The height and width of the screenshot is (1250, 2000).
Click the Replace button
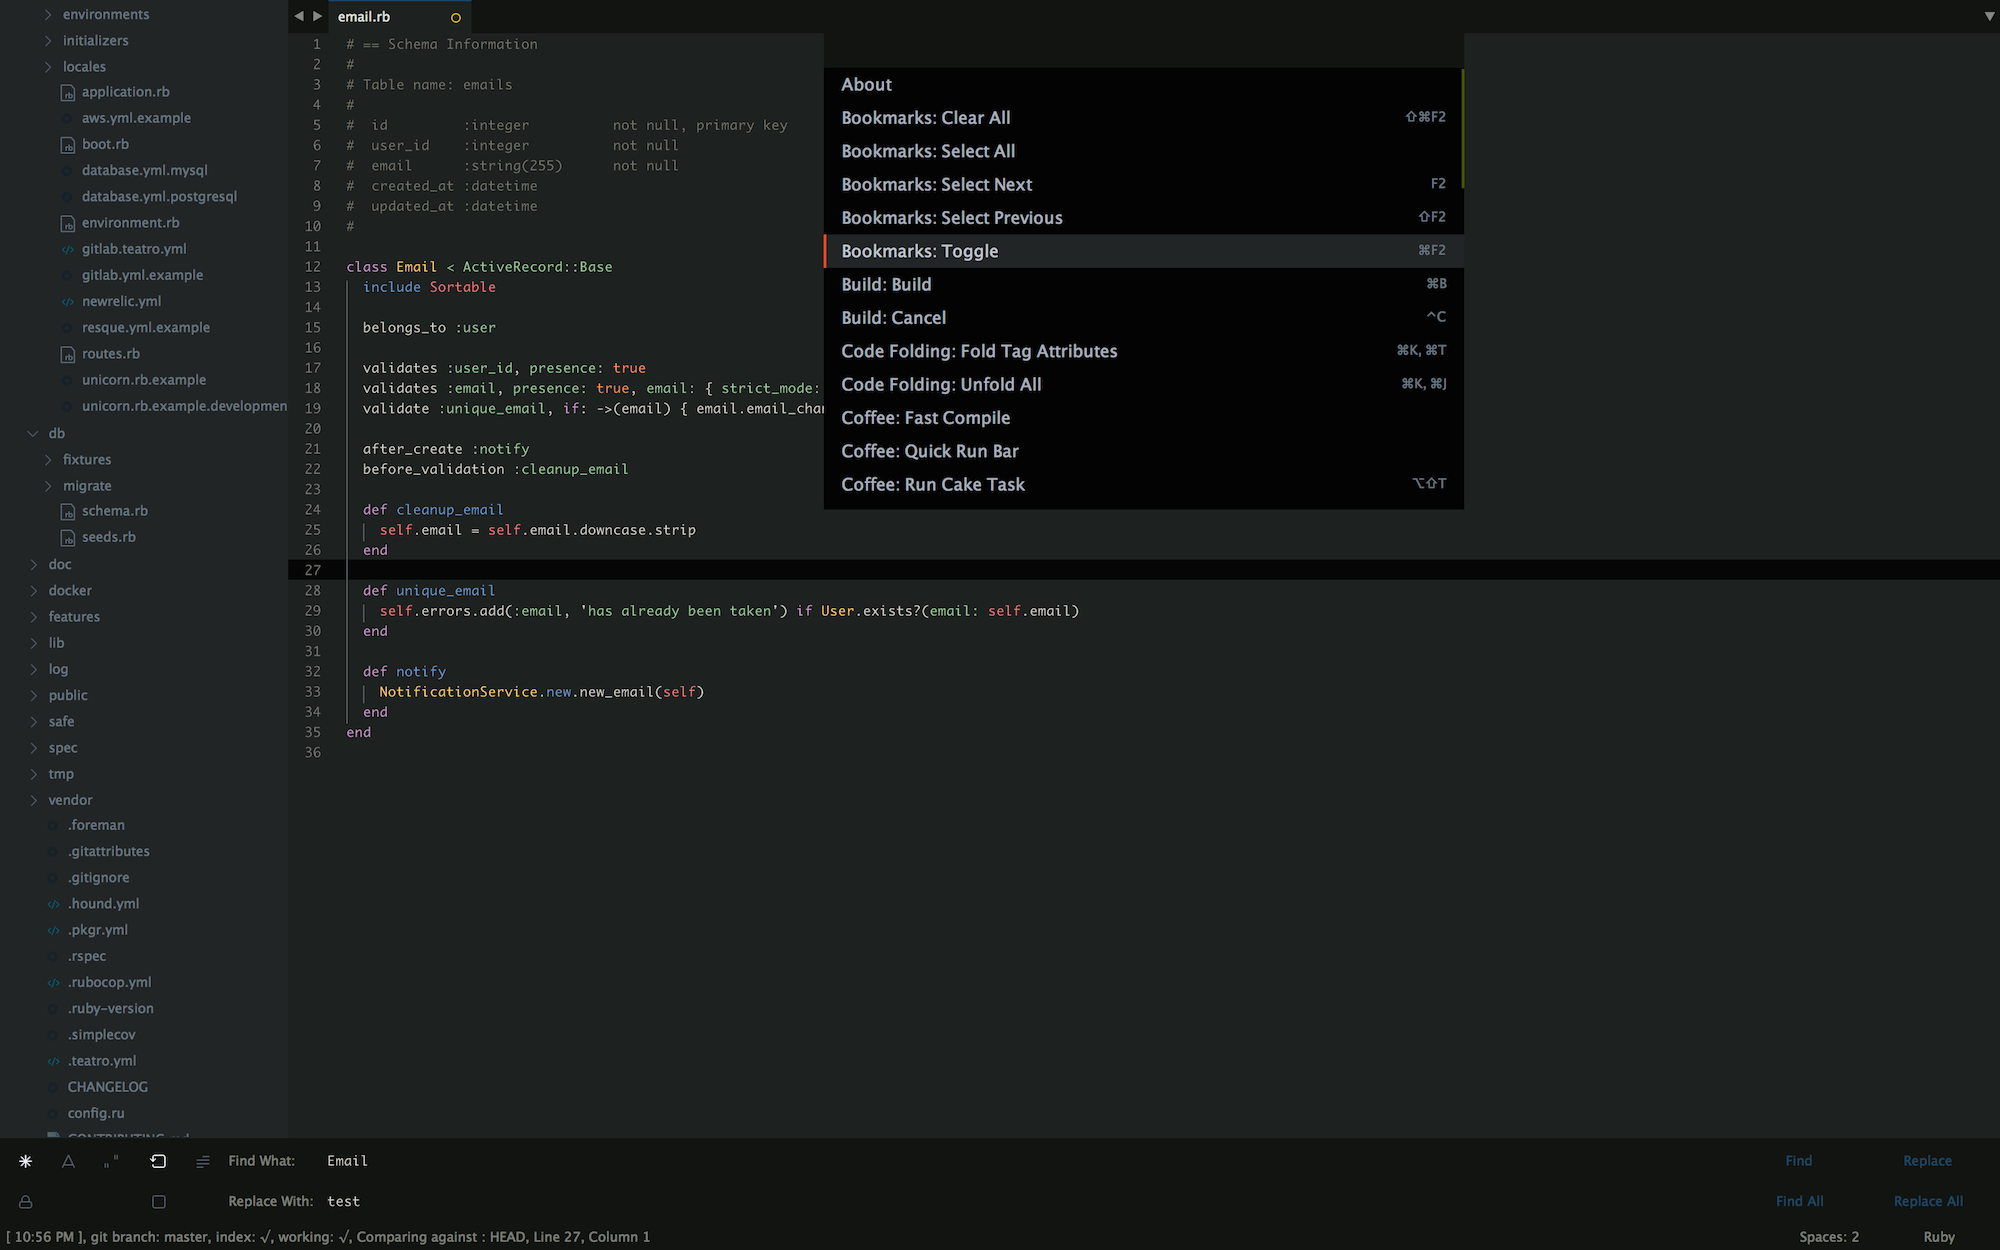[x=1927, y=1161]
